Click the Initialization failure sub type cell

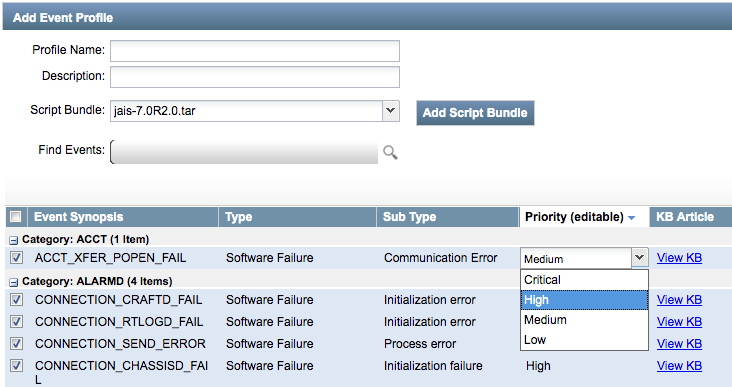(433, 366)
